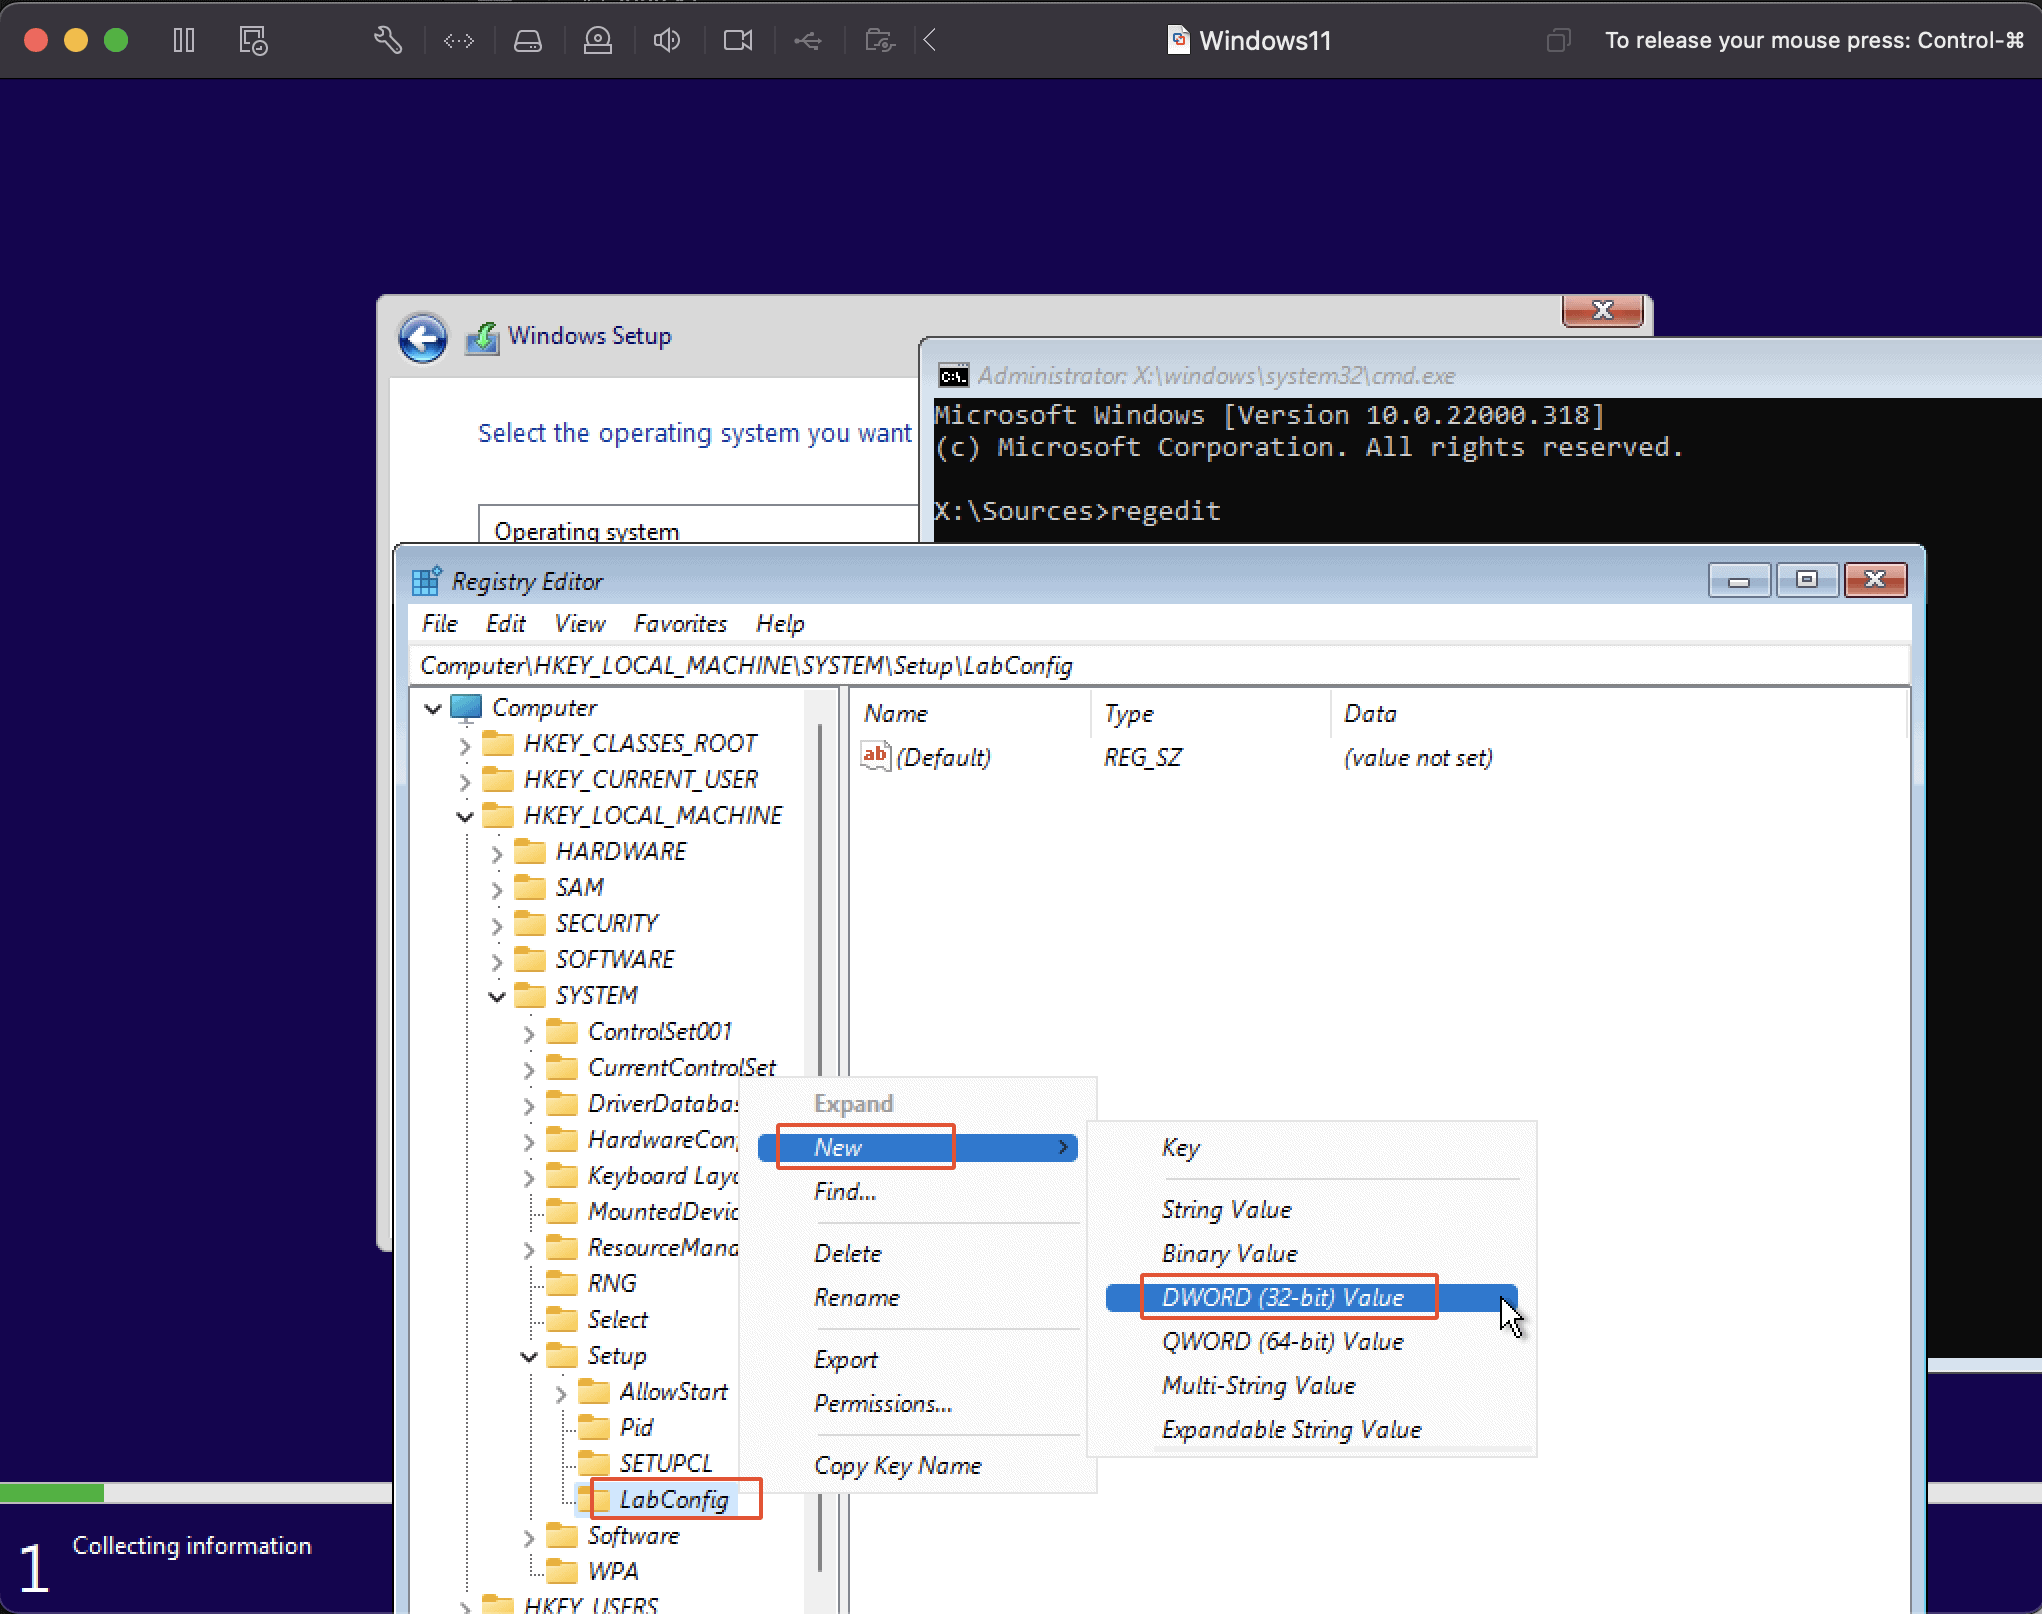
Task: Click the shared folders icon
Action: (879, 40)
